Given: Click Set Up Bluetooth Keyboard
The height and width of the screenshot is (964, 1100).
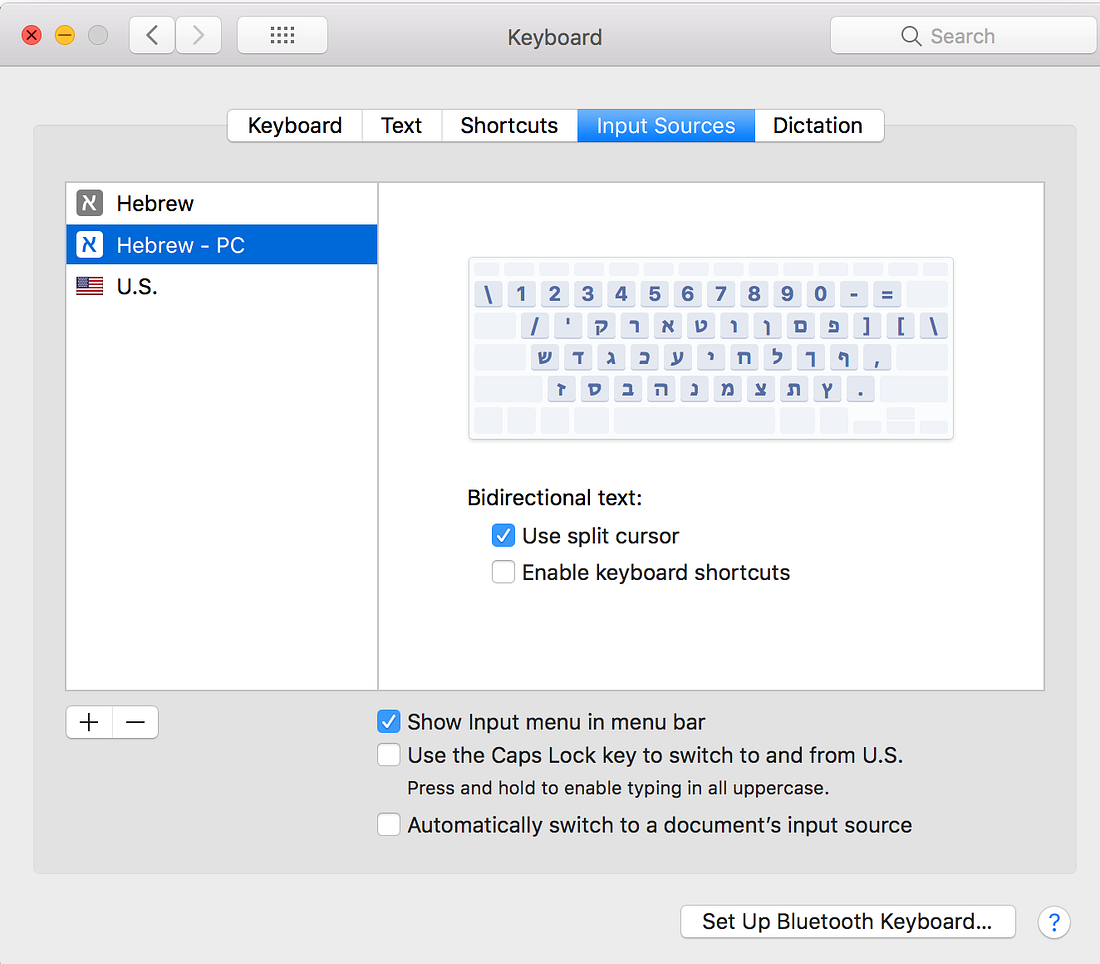Looking at the screenshot, I should tap(847, 921).
